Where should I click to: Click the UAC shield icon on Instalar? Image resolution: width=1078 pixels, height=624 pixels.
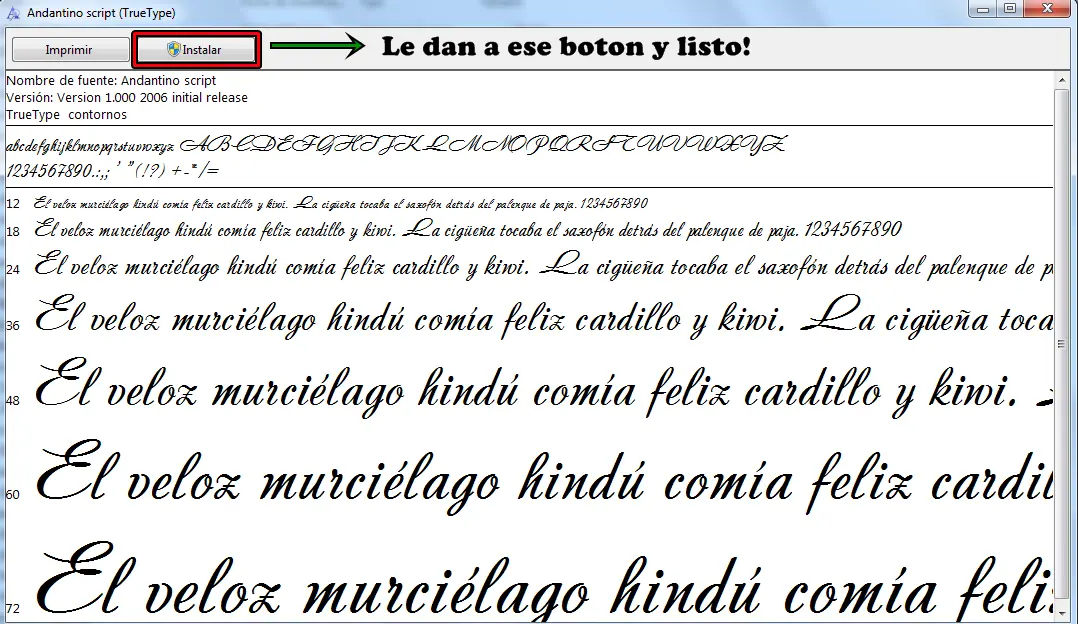point(173,49)
